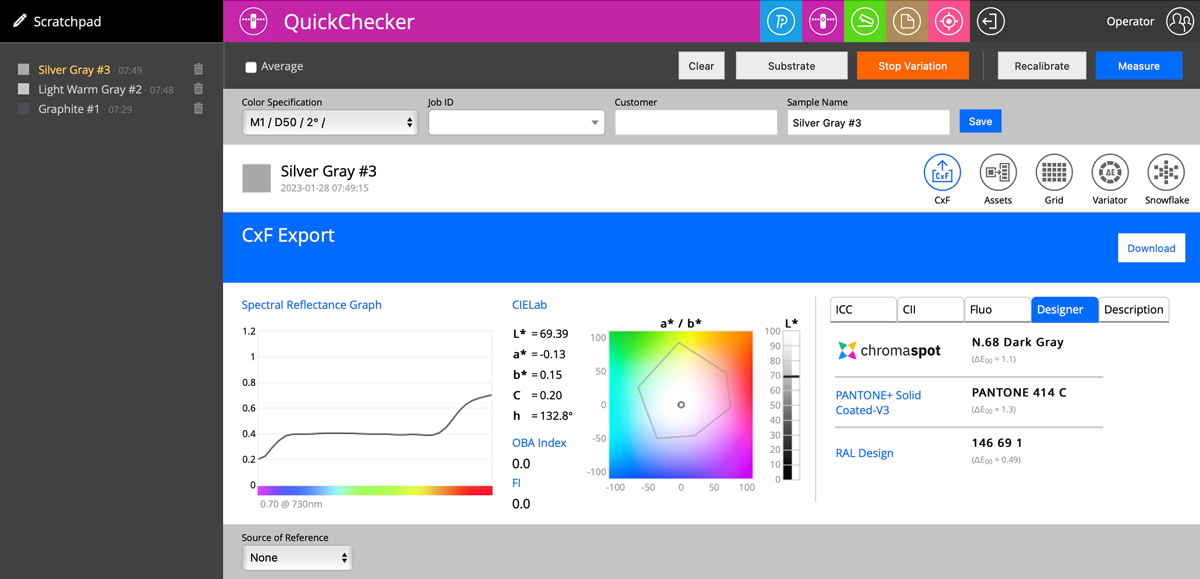
Task: Open the brown document module icon
Action: (906, 21)
